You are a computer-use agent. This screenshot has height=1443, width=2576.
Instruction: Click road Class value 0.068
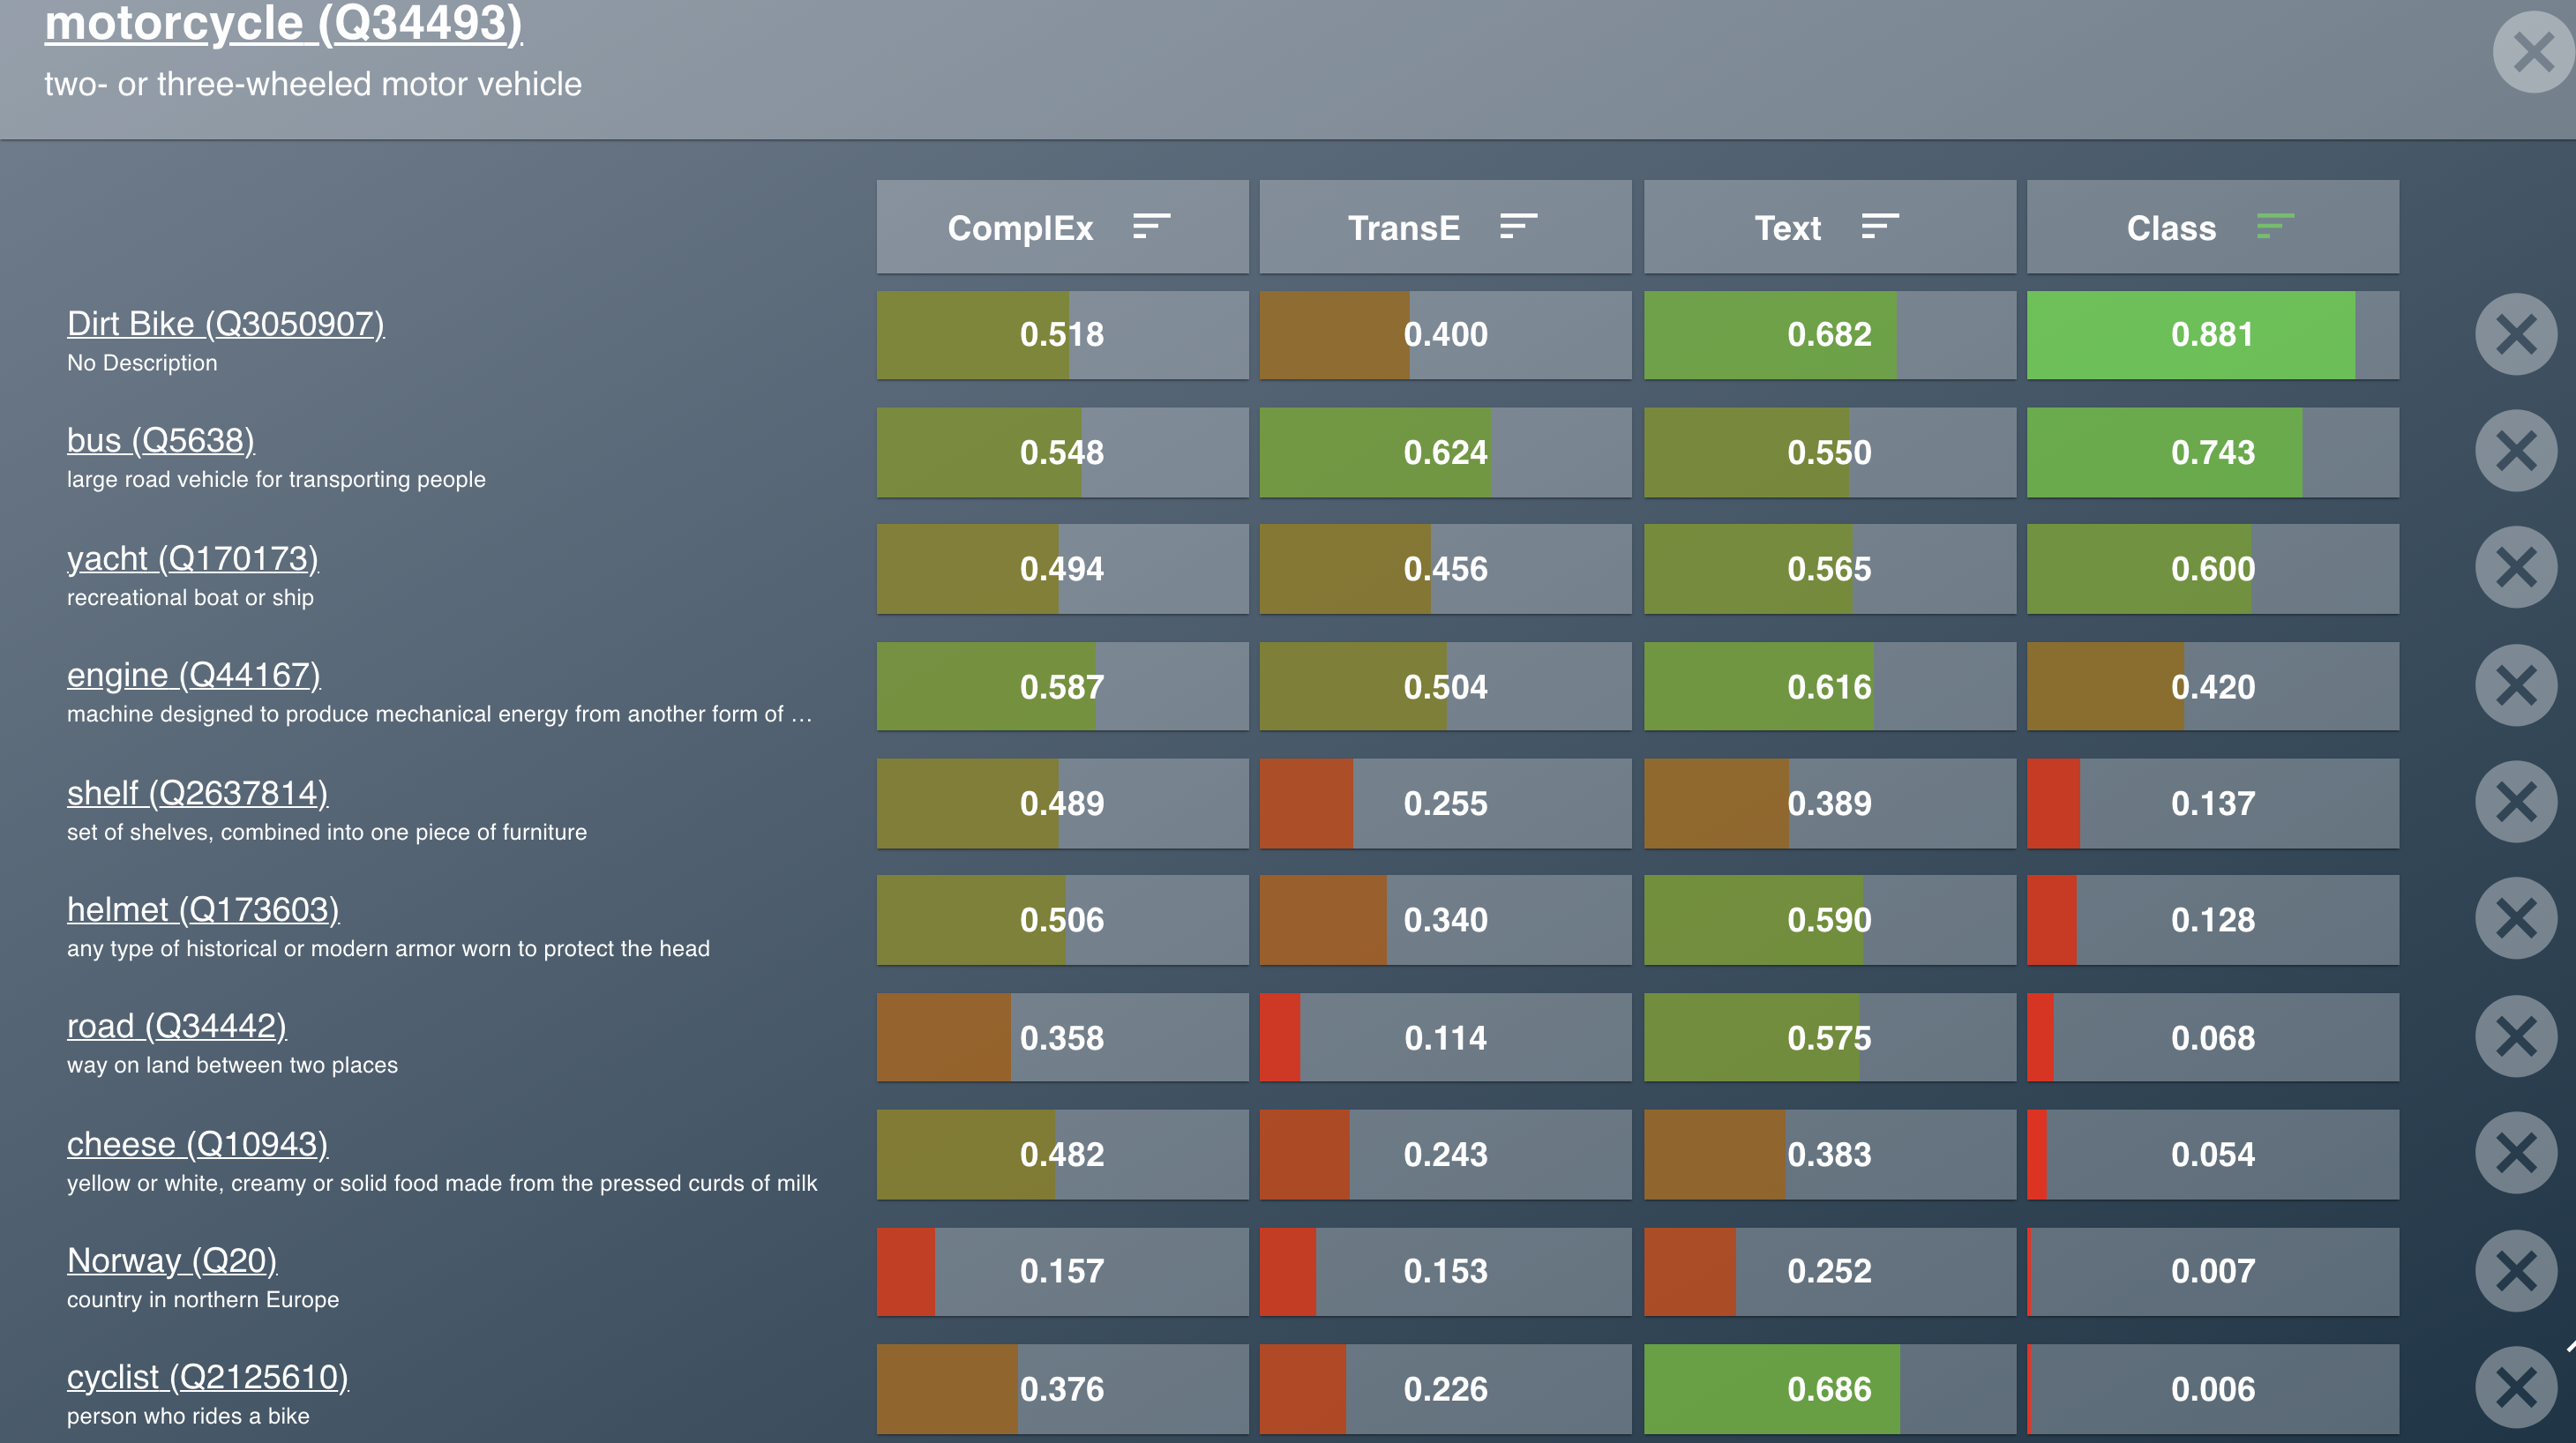(2212, 1038)
